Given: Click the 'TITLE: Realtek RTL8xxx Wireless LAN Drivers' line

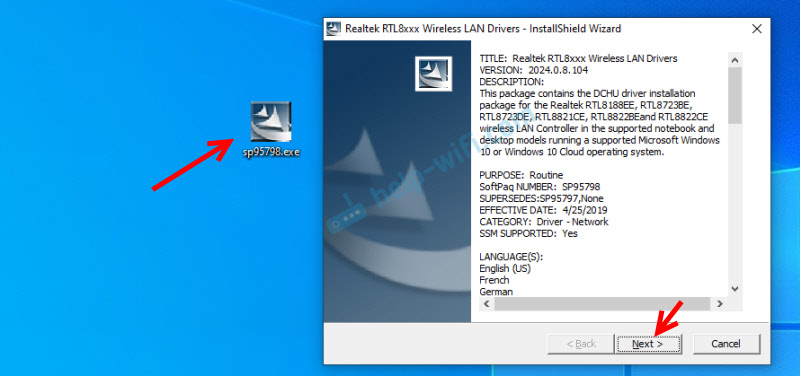Looking at the screenshot, I should pos(579,59).
